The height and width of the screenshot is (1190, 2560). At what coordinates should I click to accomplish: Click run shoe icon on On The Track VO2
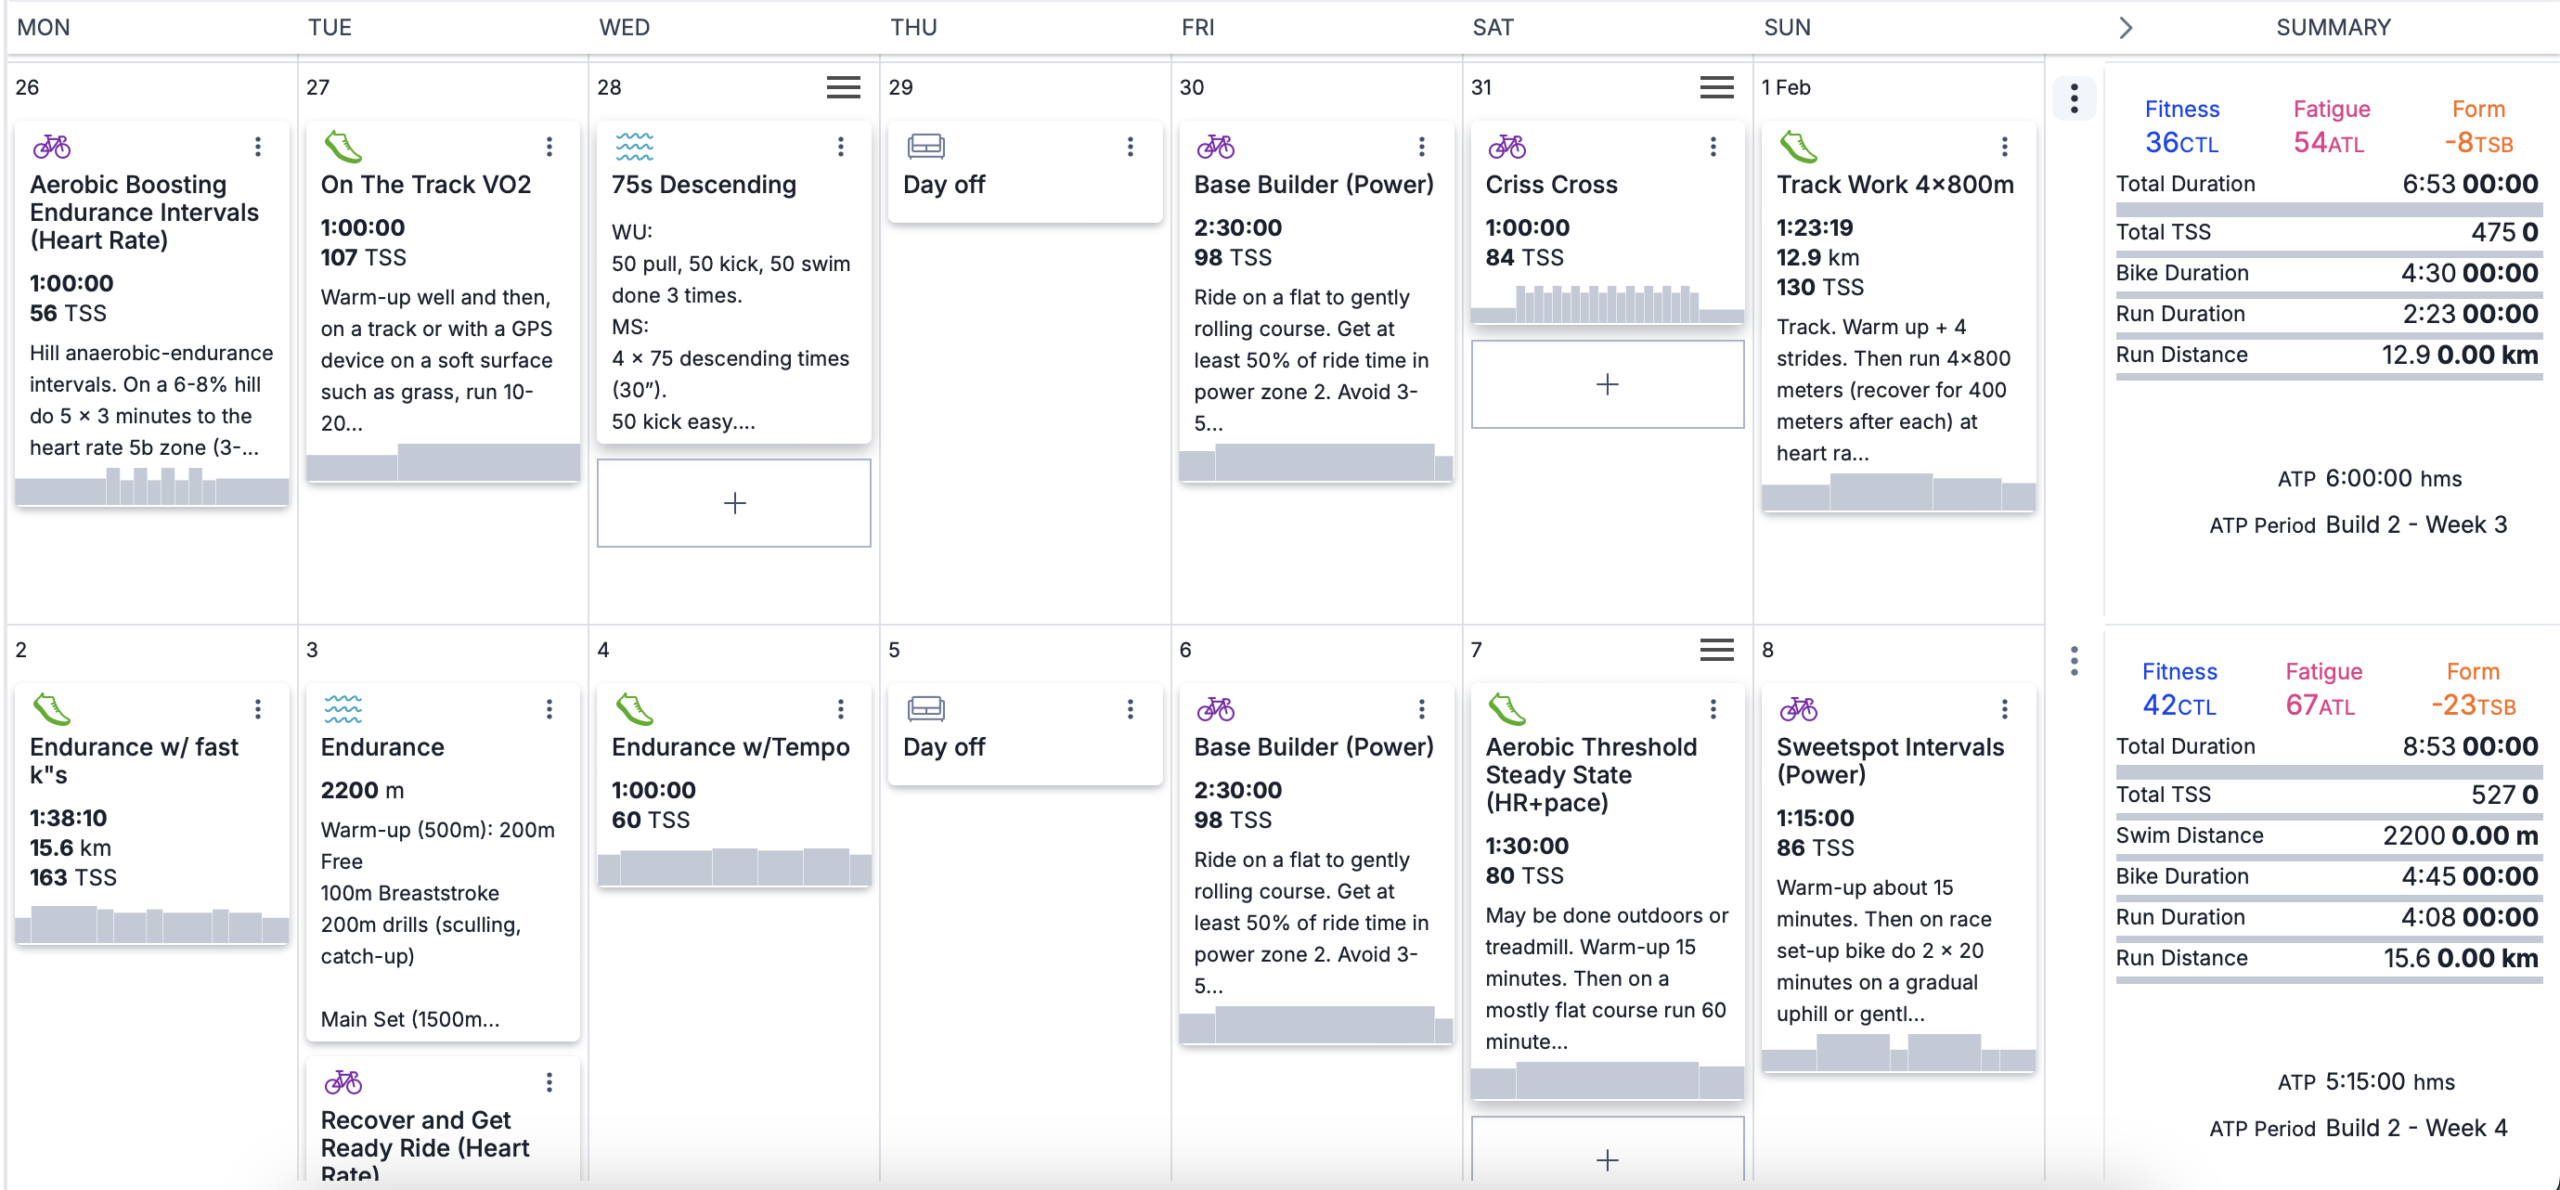(x=343, y=147)
